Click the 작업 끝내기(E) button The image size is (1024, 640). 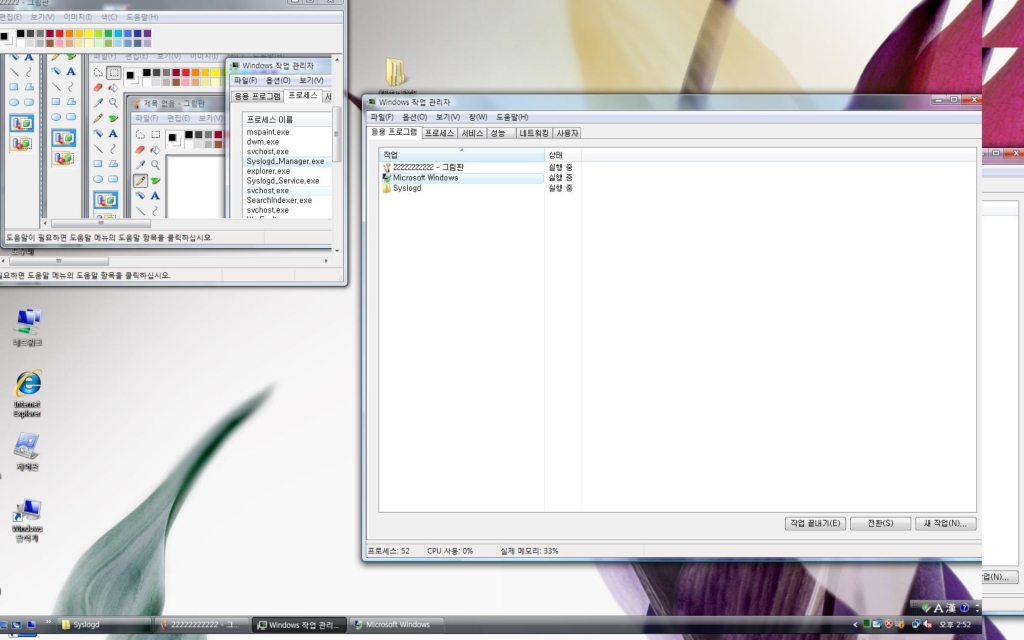815,523
